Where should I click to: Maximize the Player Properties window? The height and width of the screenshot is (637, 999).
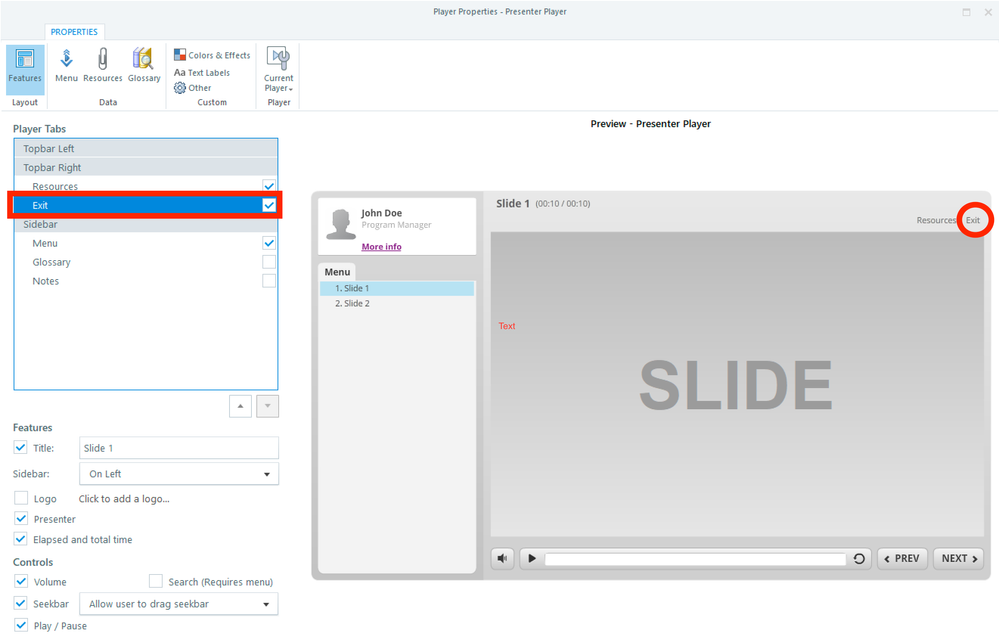click(x=967, y=12)
